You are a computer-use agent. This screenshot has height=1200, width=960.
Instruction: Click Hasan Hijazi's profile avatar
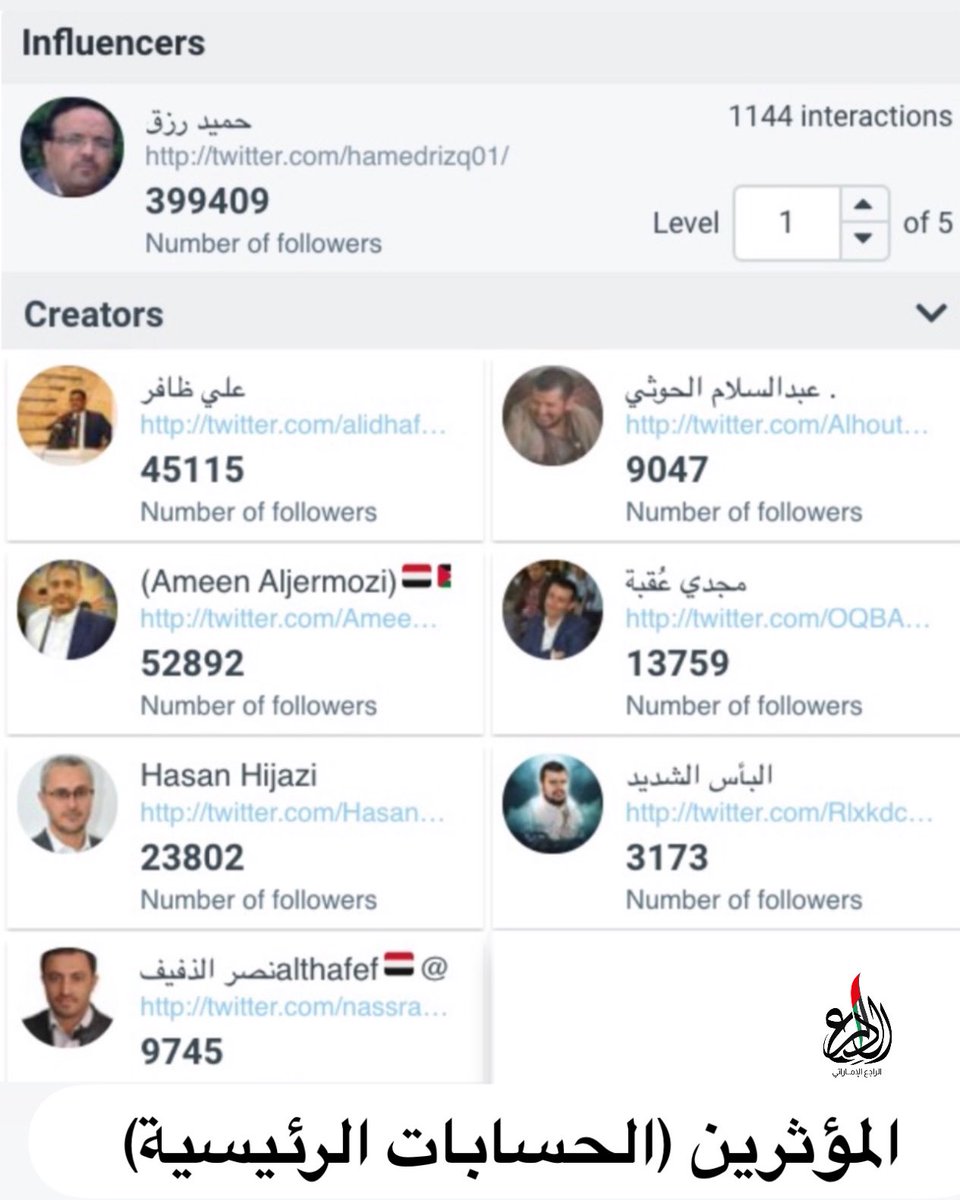click(x=67, y=803)
